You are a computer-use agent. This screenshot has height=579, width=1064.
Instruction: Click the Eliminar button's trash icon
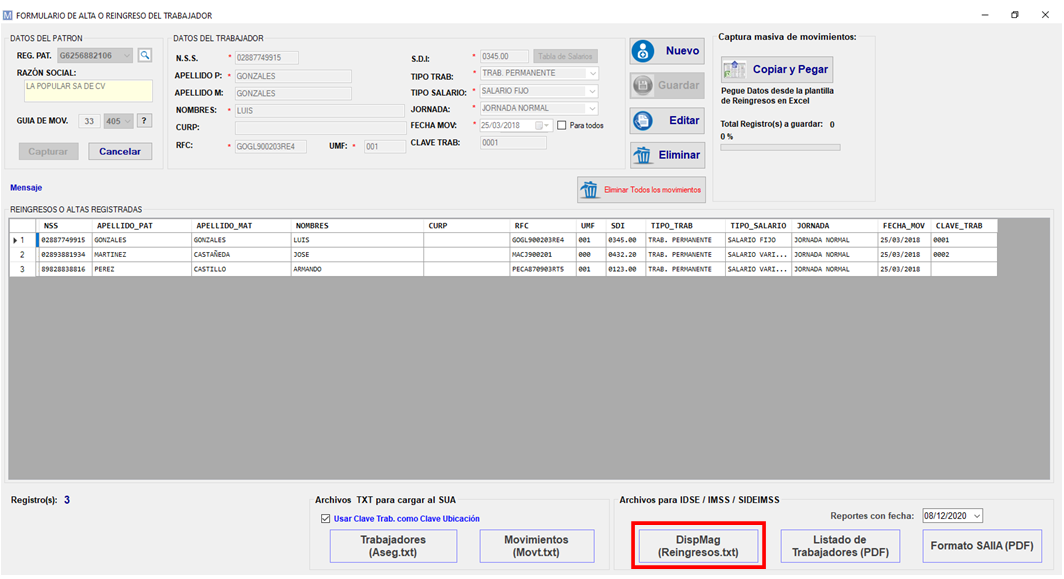click(642, 155)
